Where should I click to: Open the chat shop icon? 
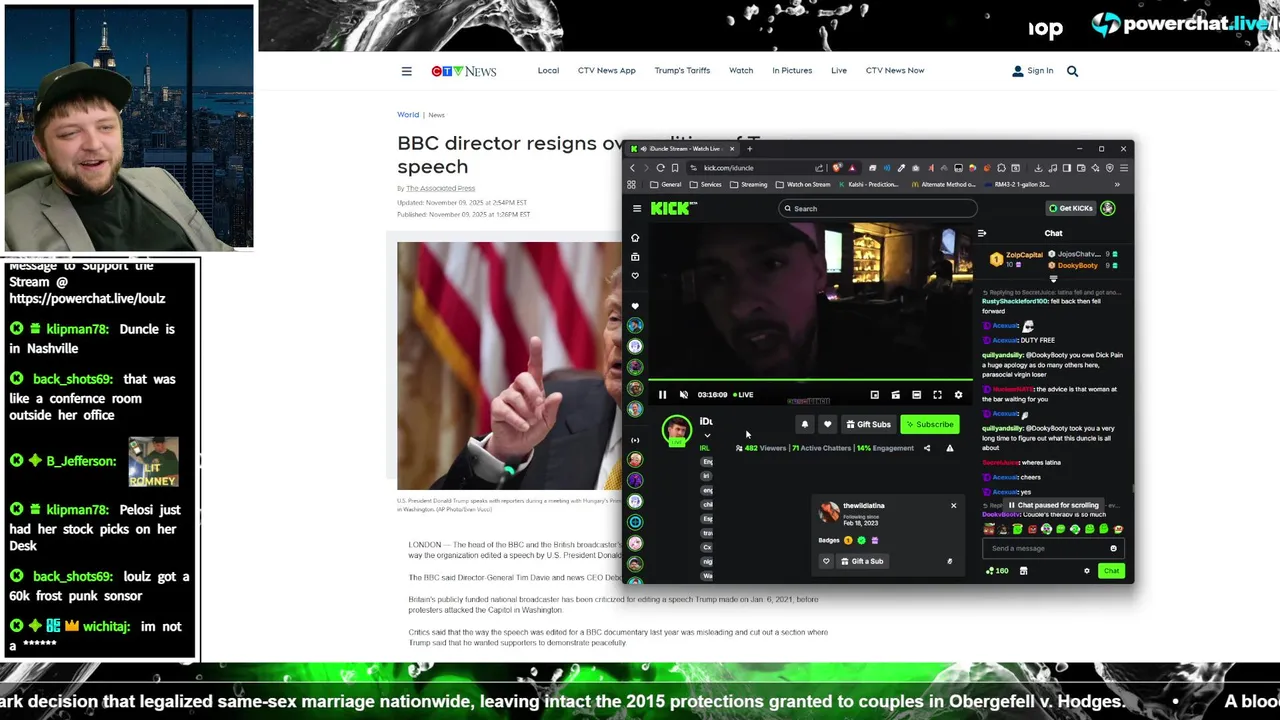tap(1023, 571)
